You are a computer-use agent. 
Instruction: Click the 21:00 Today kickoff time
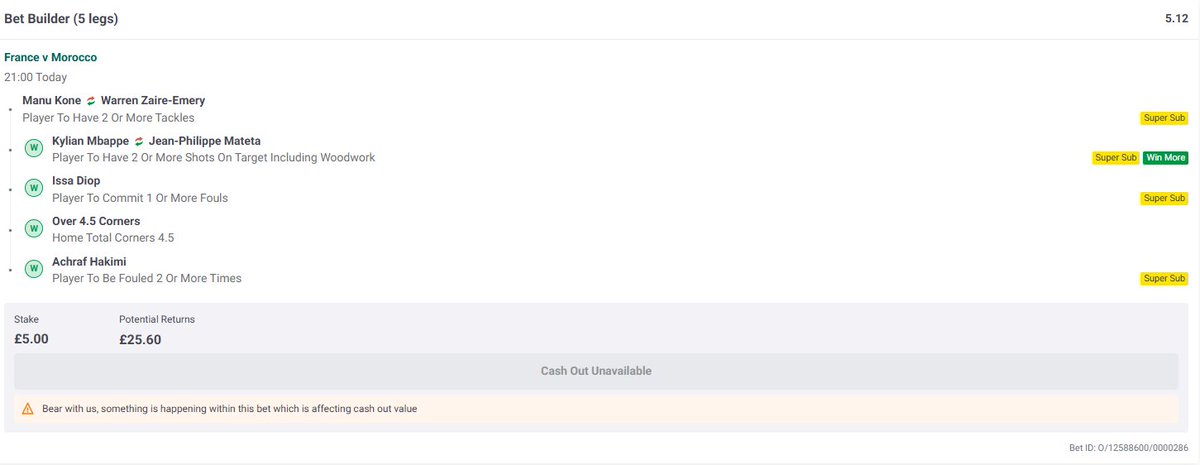coord(36,77)
